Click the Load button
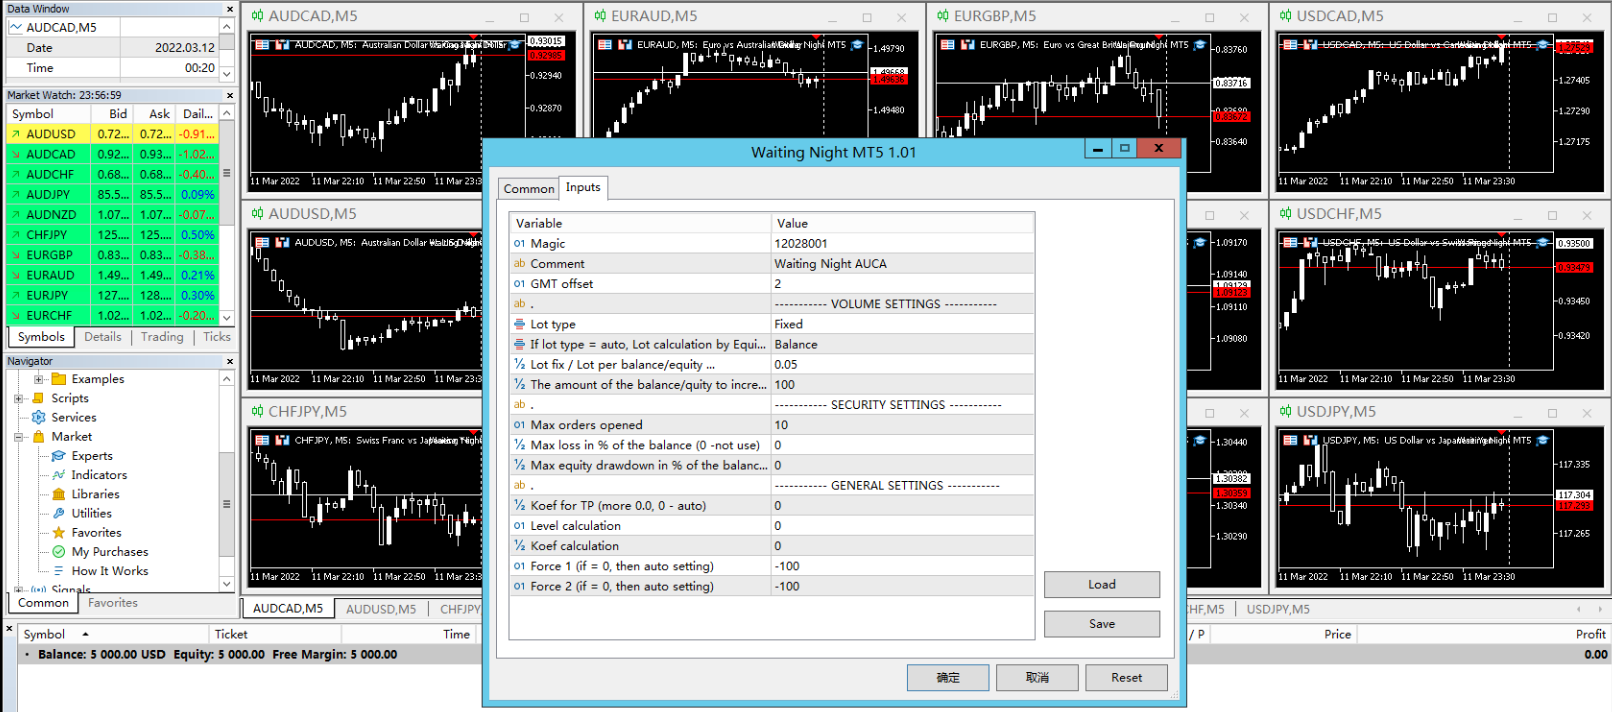This screenshot has width=1612, height=712. click(x=1102, y=584)
